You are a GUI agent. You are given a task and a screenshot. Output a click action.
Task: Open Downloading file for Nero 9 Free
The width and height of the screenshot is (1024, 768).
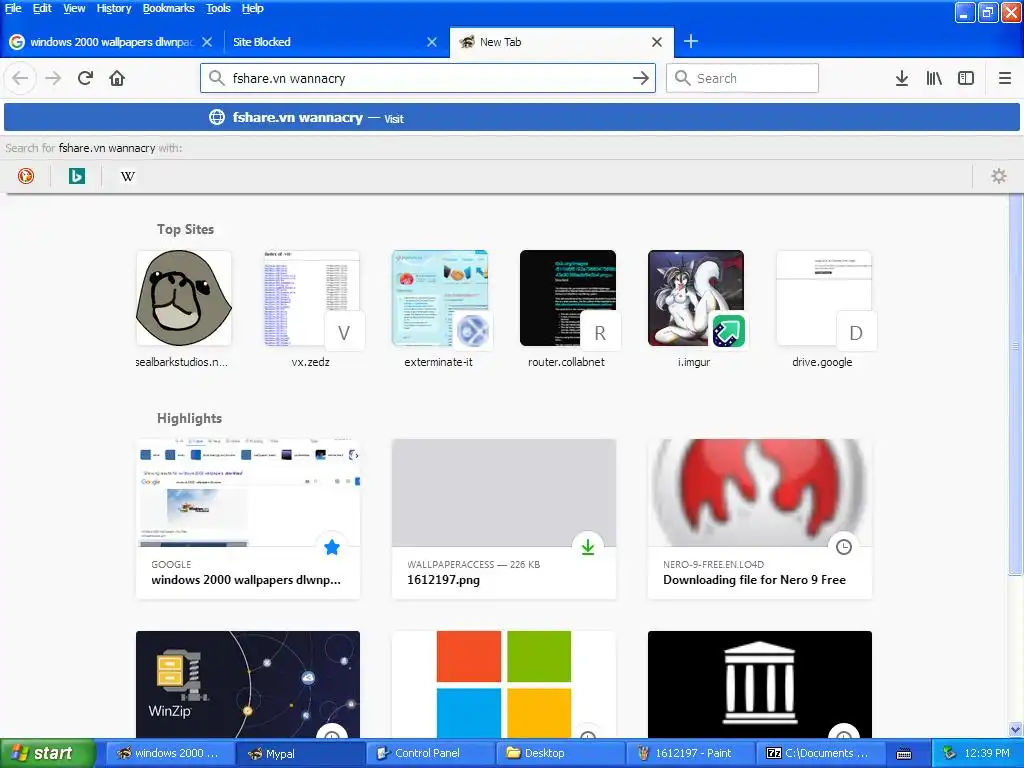pos(760,519)
